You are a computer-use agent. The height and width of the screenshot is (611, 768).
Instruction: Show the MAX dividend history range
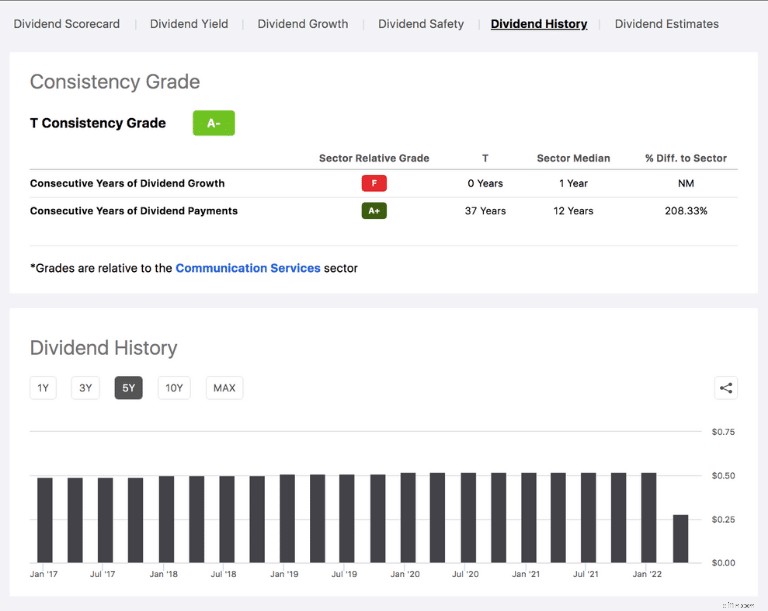pyautogui.click(x=224, y=388)
